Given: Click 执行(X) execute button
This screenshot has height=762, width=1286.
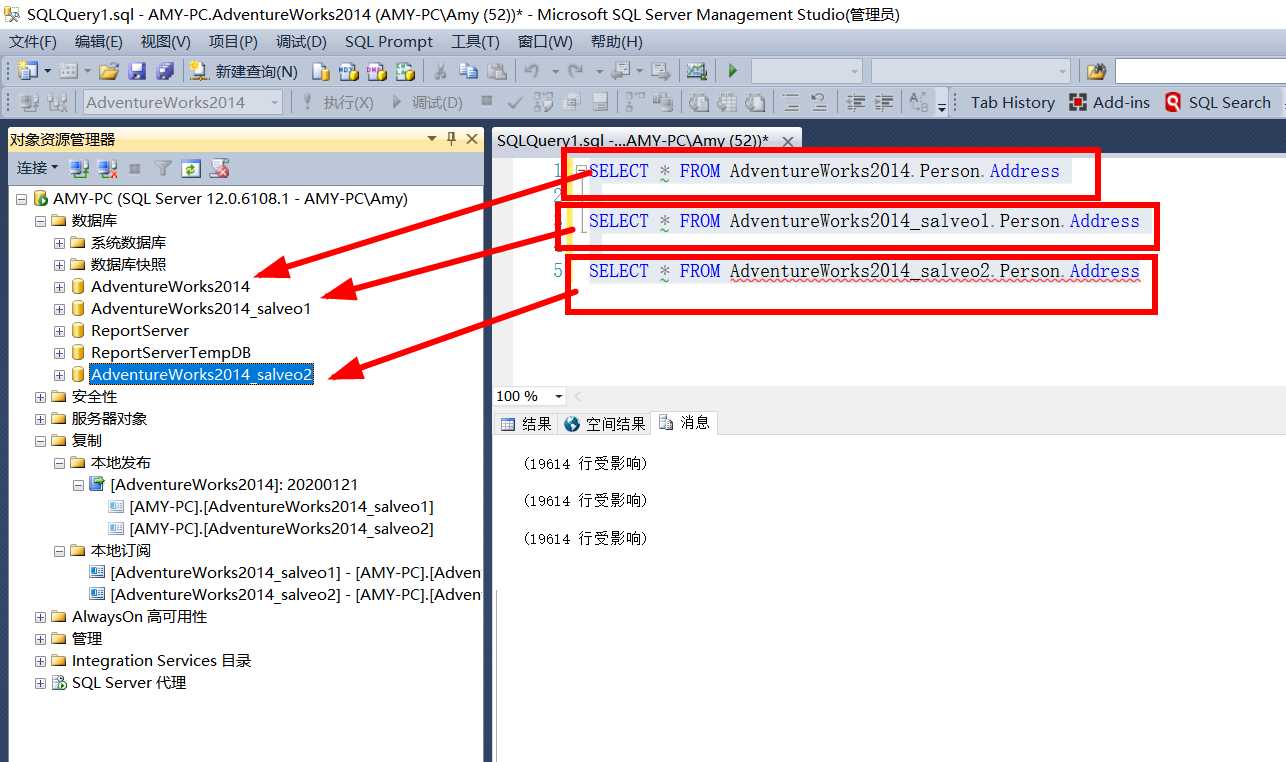Looking at the screenshot, I should [336, 102].
